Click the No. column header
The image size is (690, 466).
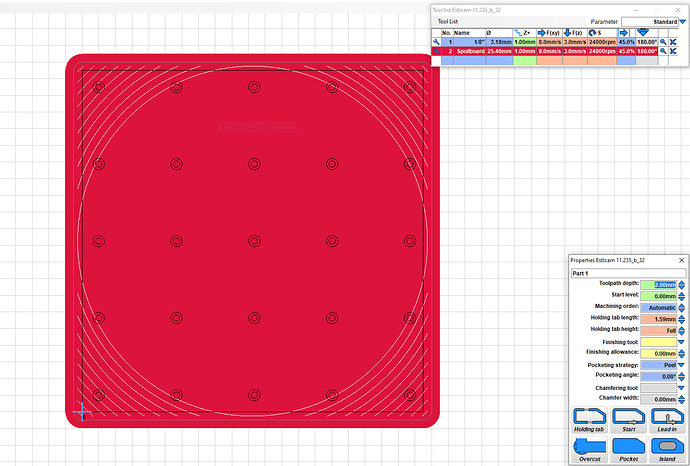tap(447, 33)
